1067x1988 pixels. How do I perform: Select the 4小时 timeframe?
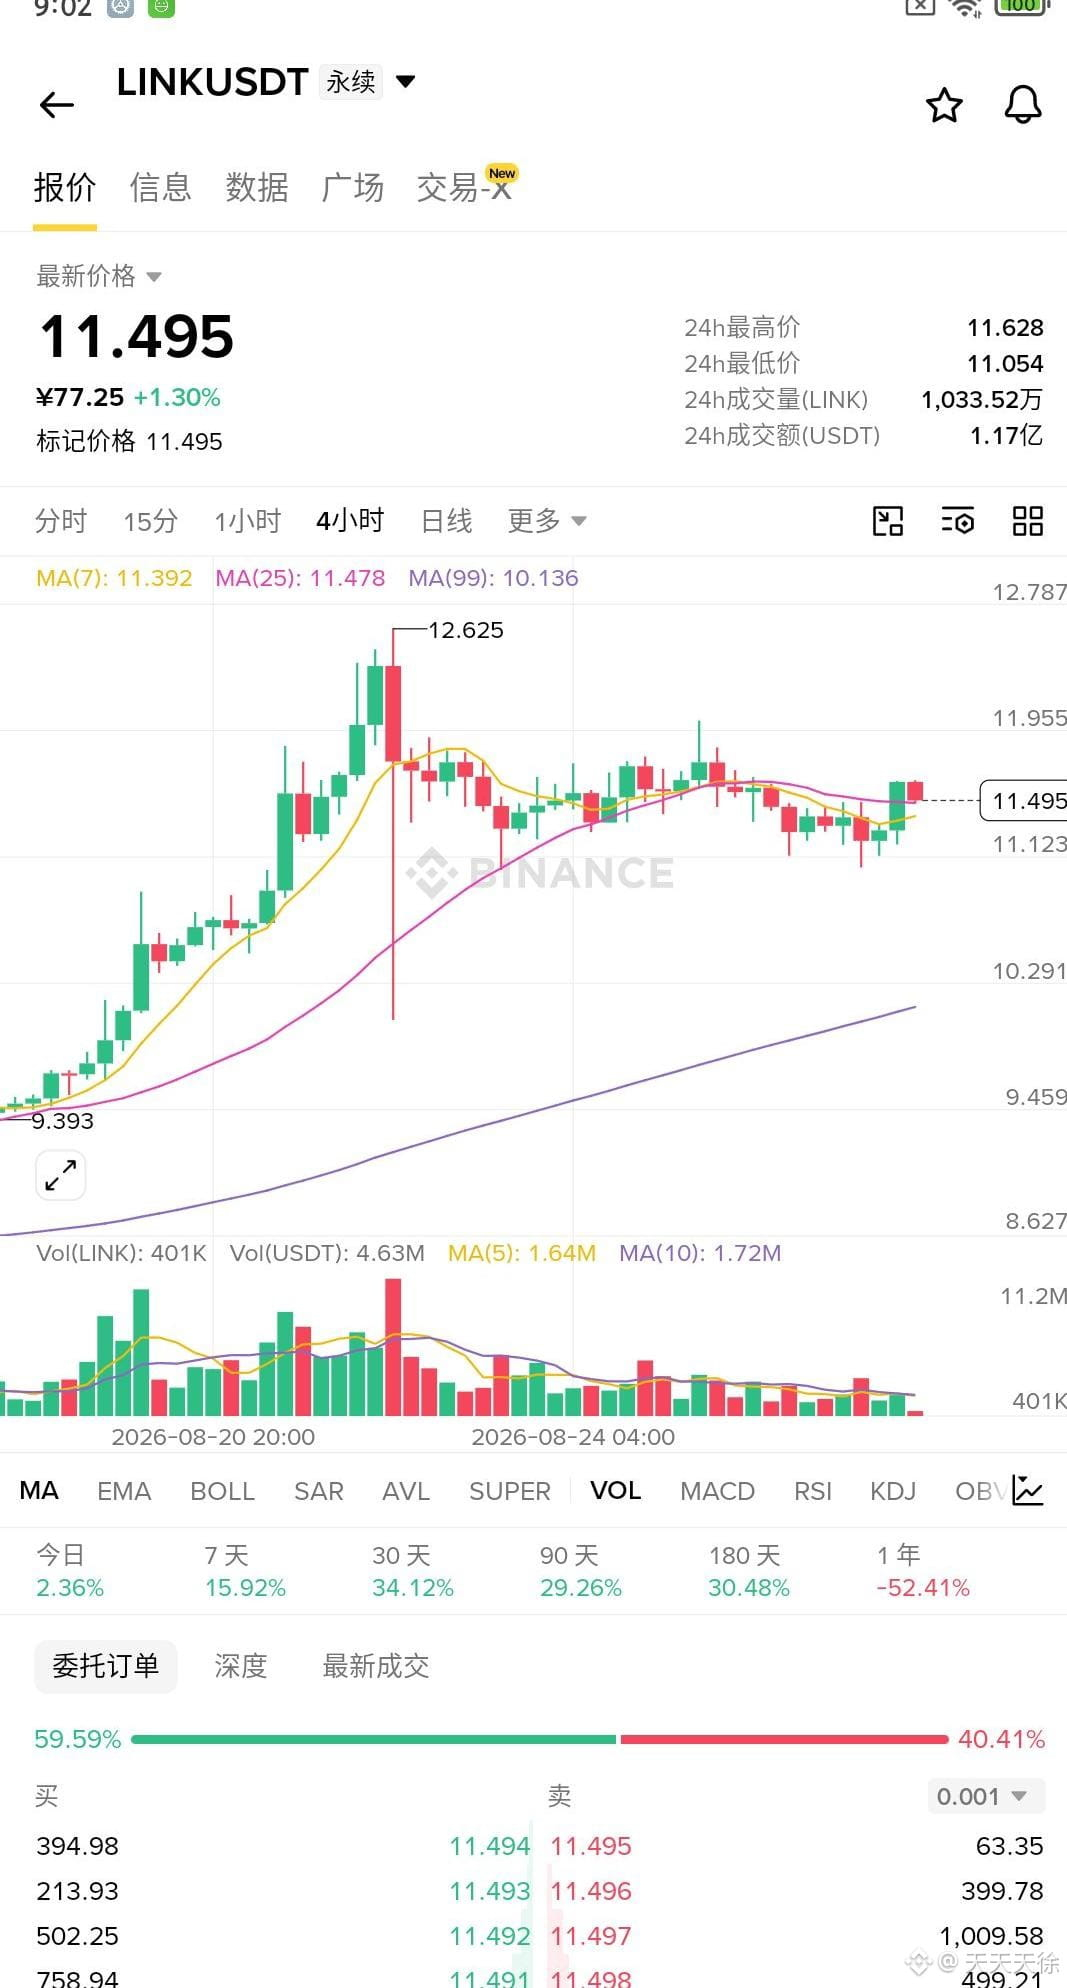(x=350, y=521)
